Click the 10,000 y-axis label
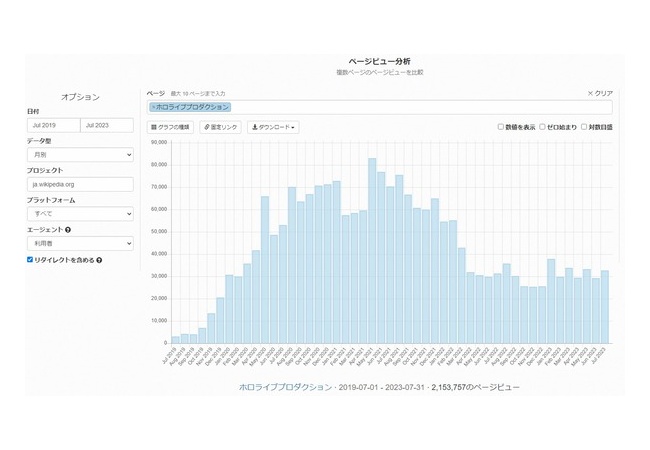This screenshot has width=650, height=450. (x=159, y=321)
